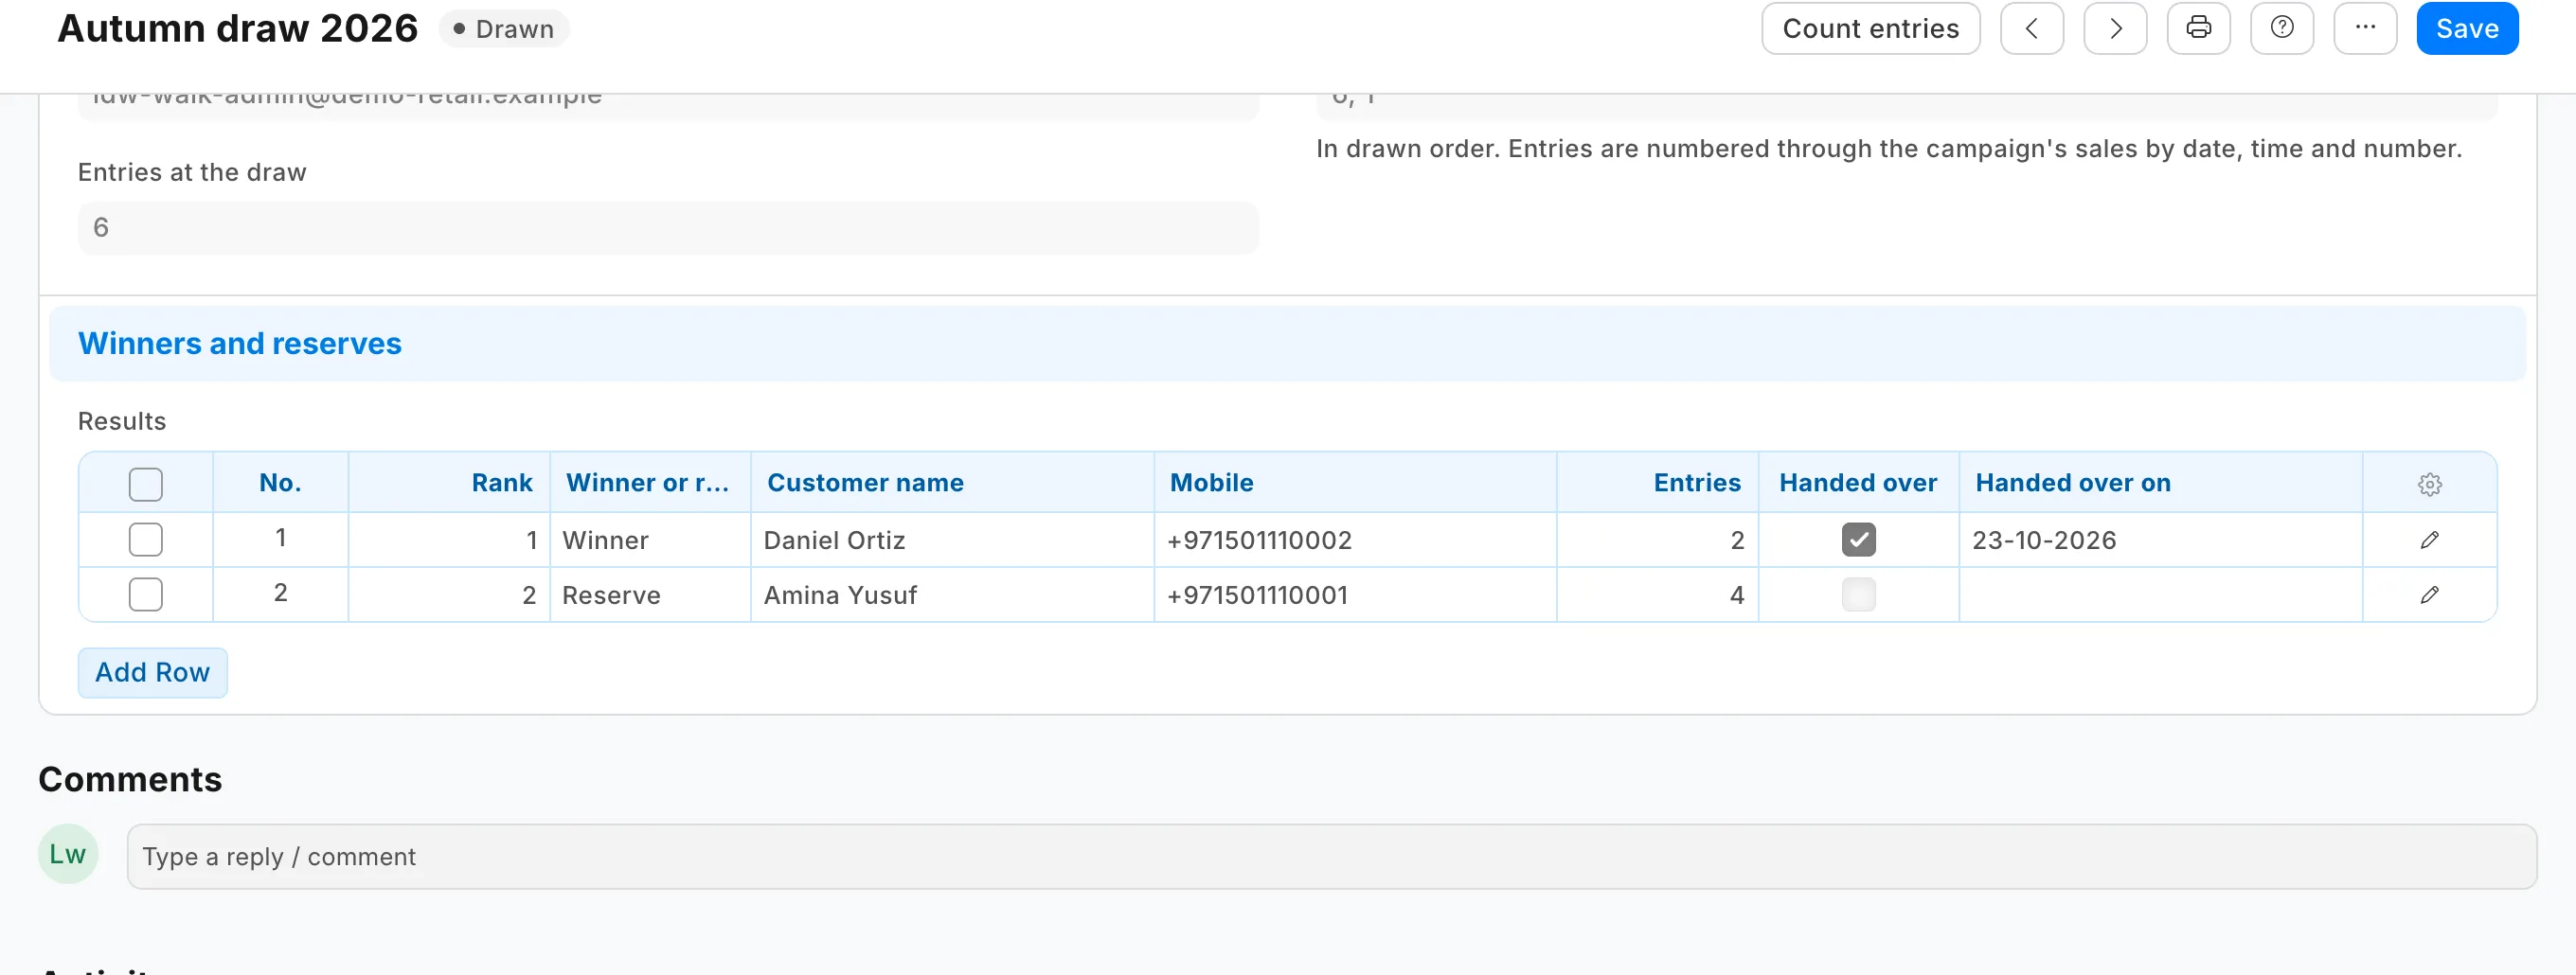Edit the Amina Yusuf row pencil
The height and width of the screenshot is (975, 2576).
pos(2430,595)
